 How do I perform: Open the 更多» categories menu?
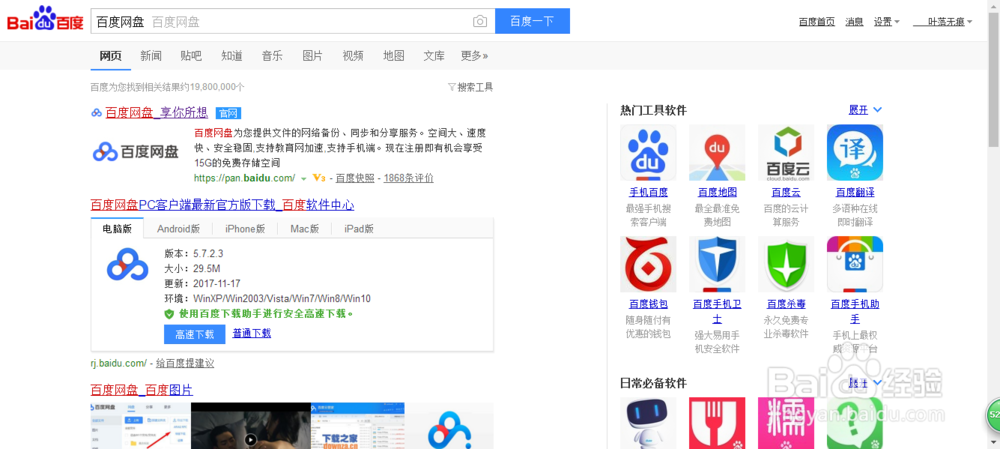474,55
